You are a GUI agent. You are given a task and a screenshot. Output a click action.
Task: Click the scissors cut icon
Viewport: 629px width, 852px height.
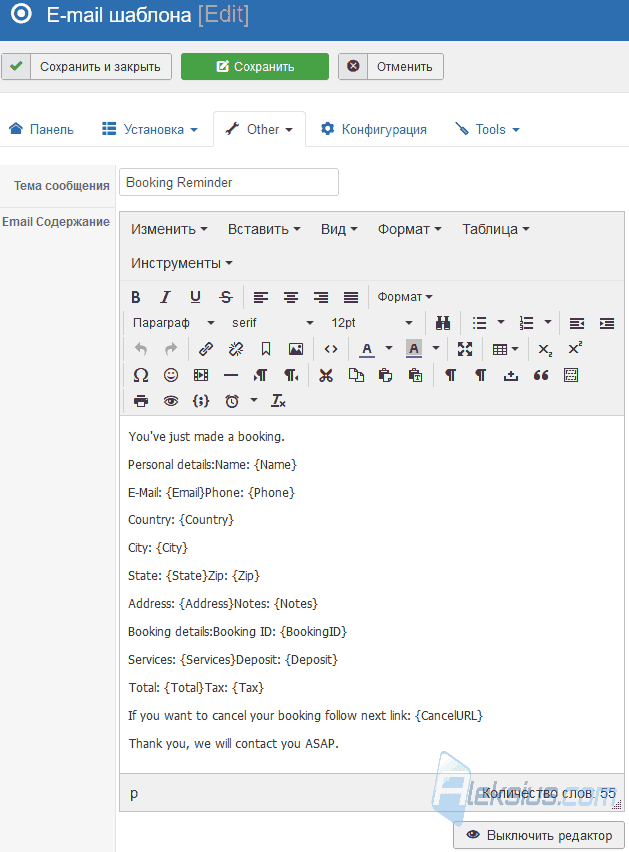point(326,375)
